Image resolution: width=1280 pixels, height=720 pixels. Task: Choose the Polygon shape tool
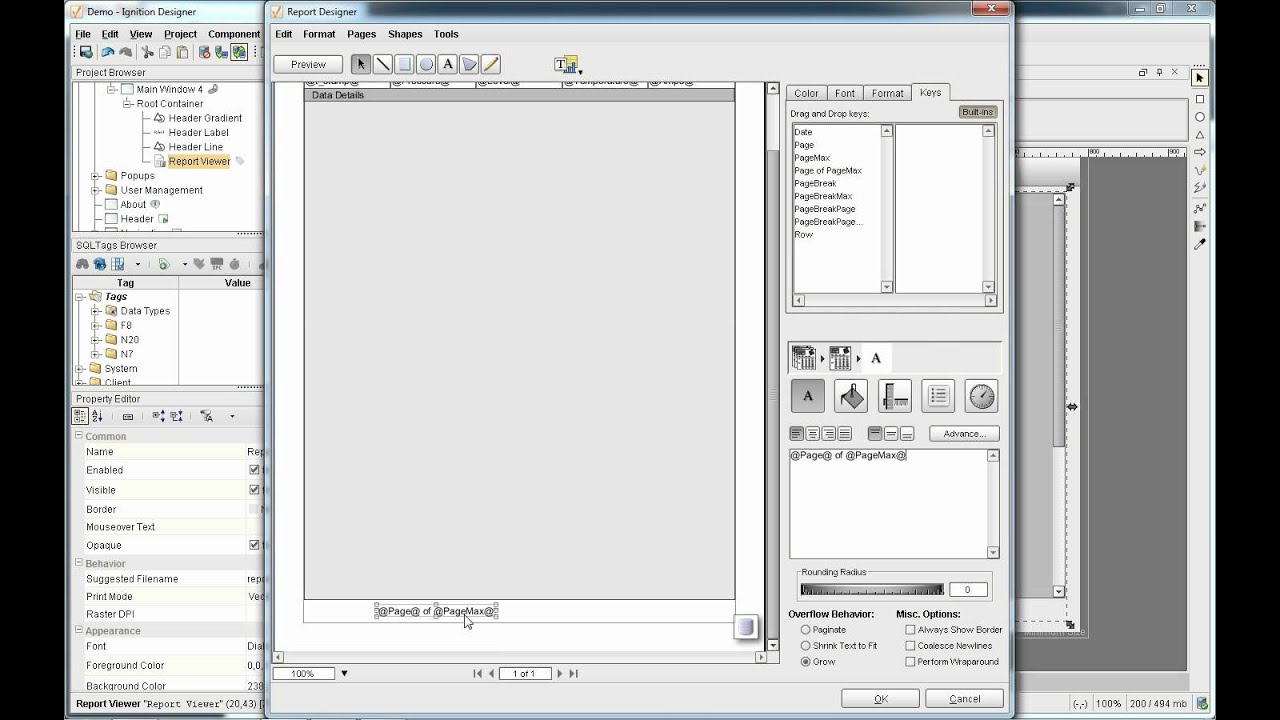pyautogui.click(x=469, y=64)
